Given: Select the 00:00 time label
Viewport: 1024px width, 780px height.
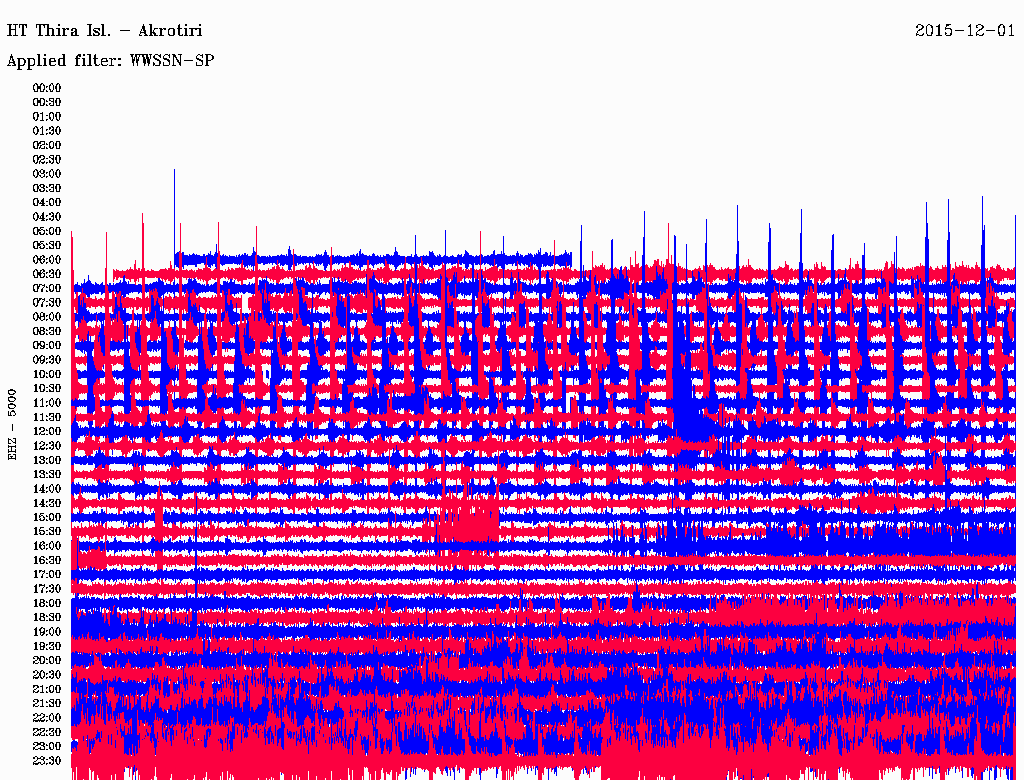Looking at the screenshot, I should [x=47, y=88].
